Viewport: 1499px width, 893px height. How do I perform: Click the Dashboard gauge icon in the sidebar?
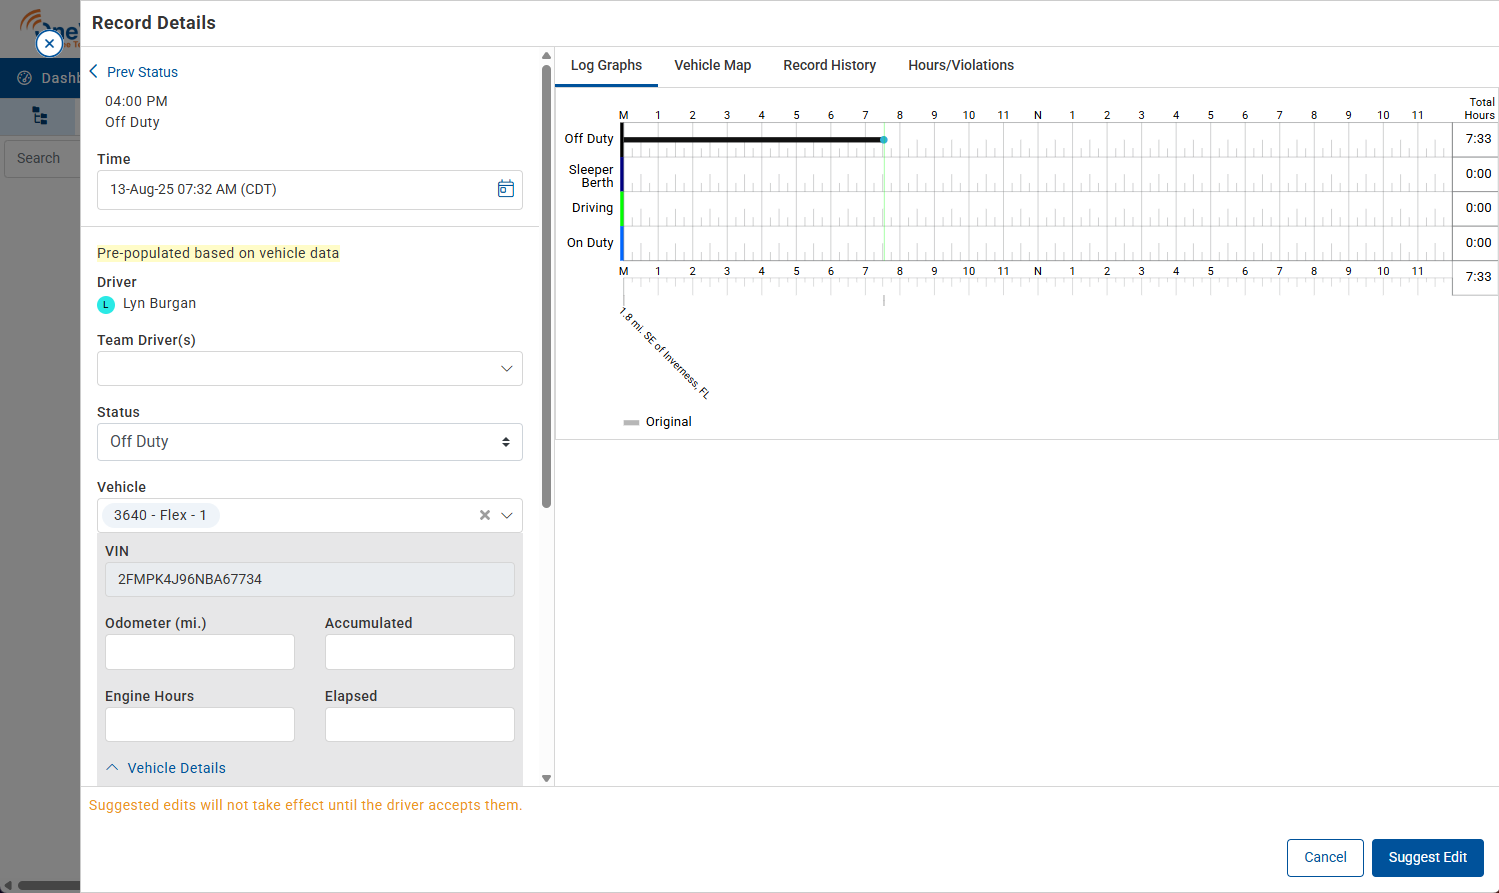25,78
